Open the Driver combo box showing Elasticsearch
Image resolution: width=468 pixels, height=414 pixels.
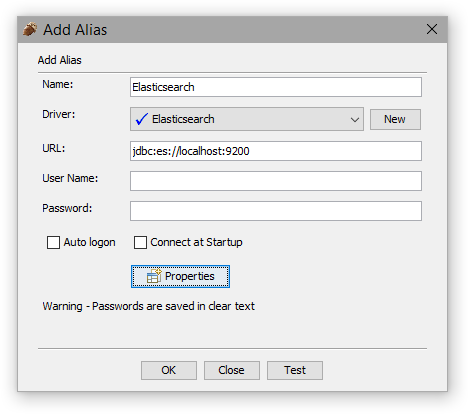pyautogui.click(x=247, y=119)
